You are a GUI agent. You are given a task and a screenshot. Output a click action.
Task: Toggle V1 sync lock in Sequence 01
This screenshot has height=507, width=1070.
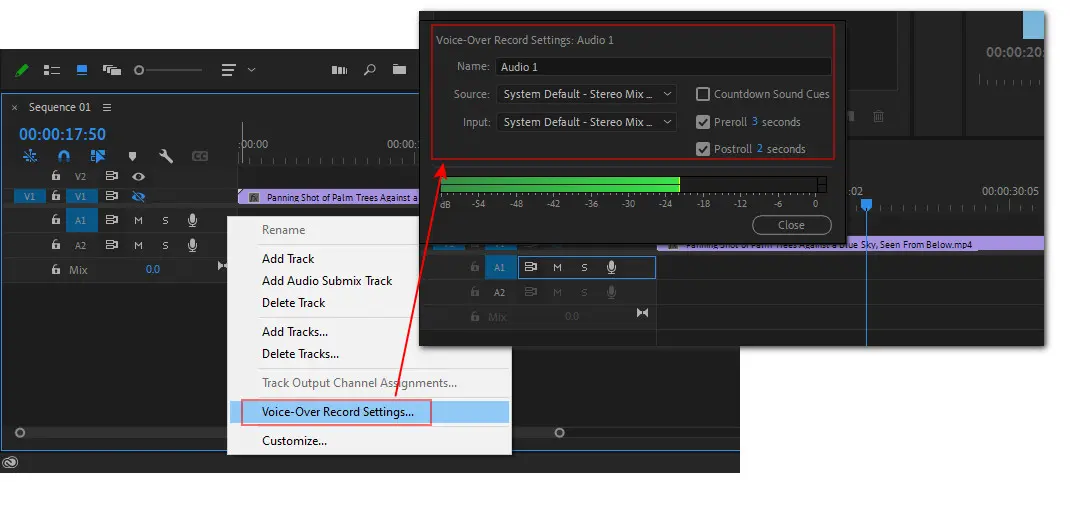pos(111,197)
